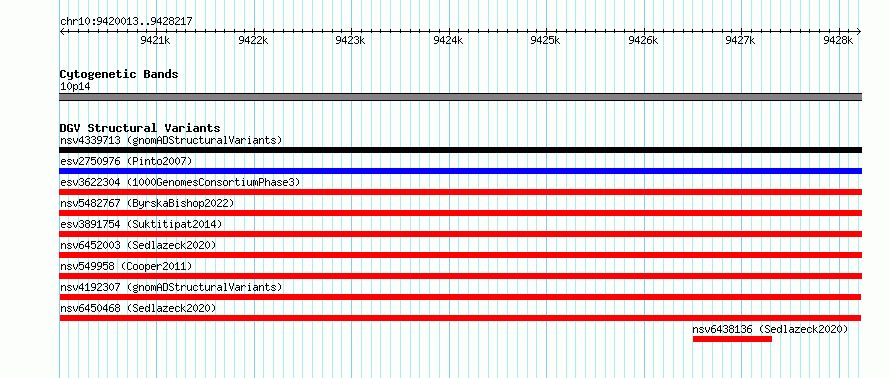Click the 9421k ruler tick label
The height and width of the screenshot is (378, 890).
coord(156,40)
